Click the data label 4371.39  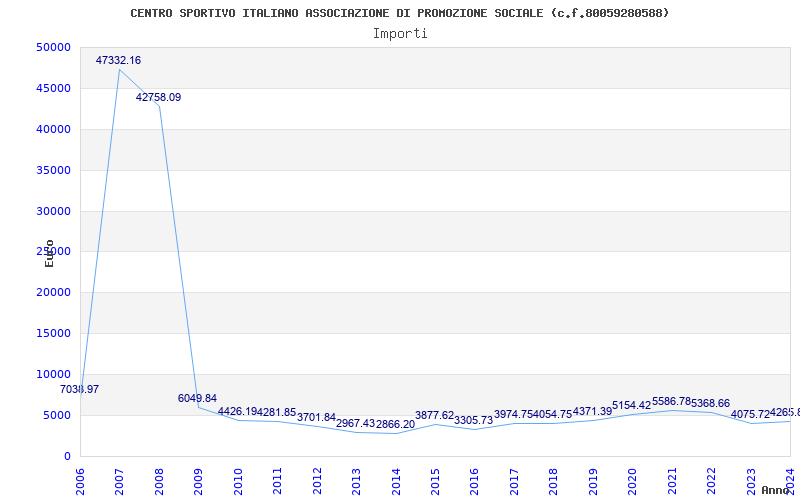click(593, 412)
